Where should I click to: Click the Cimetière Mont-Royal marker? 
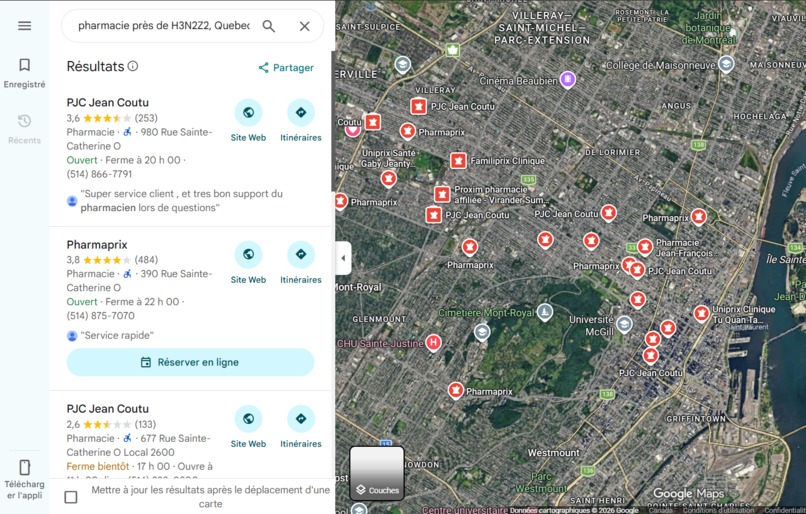[544, 311]
